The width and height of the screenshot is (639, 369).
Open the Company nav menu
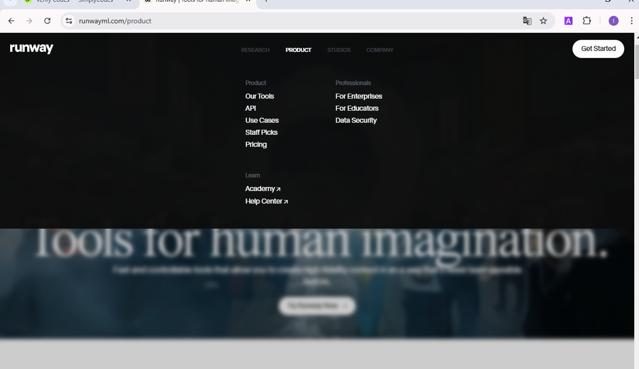coord(379,50)
